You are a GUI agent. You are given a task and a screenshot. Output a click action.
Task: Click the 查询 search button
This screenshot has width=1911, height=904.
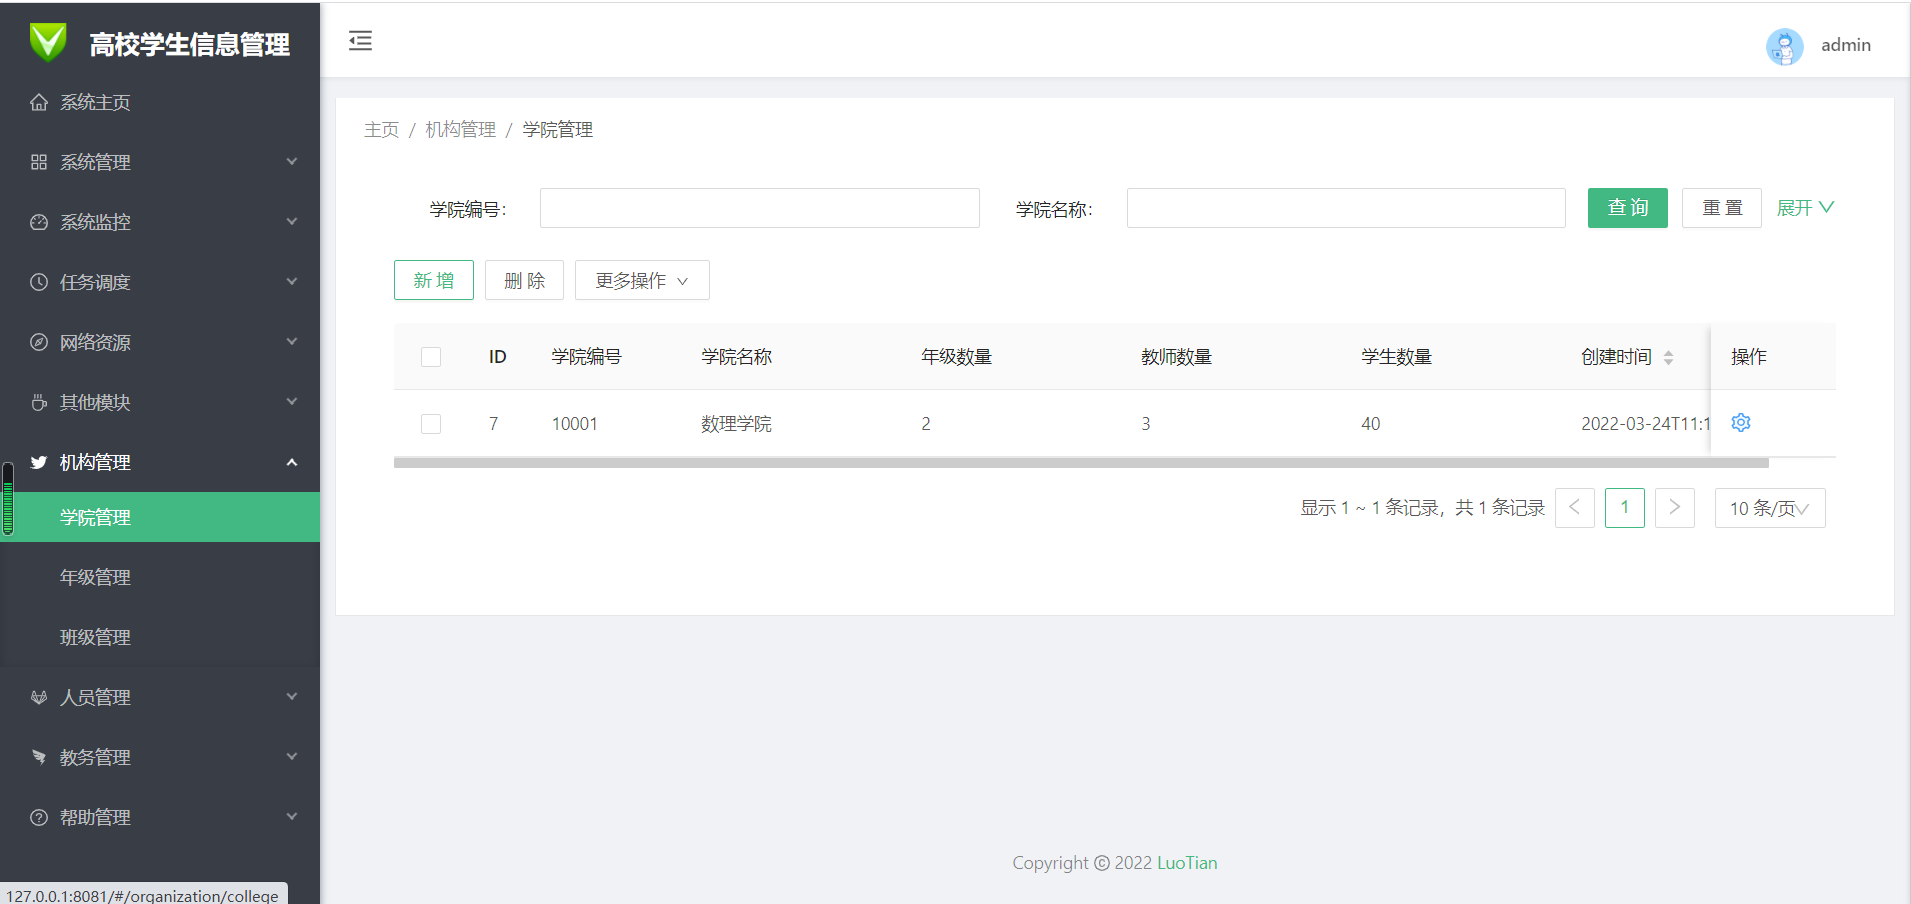pos(1628,208)
